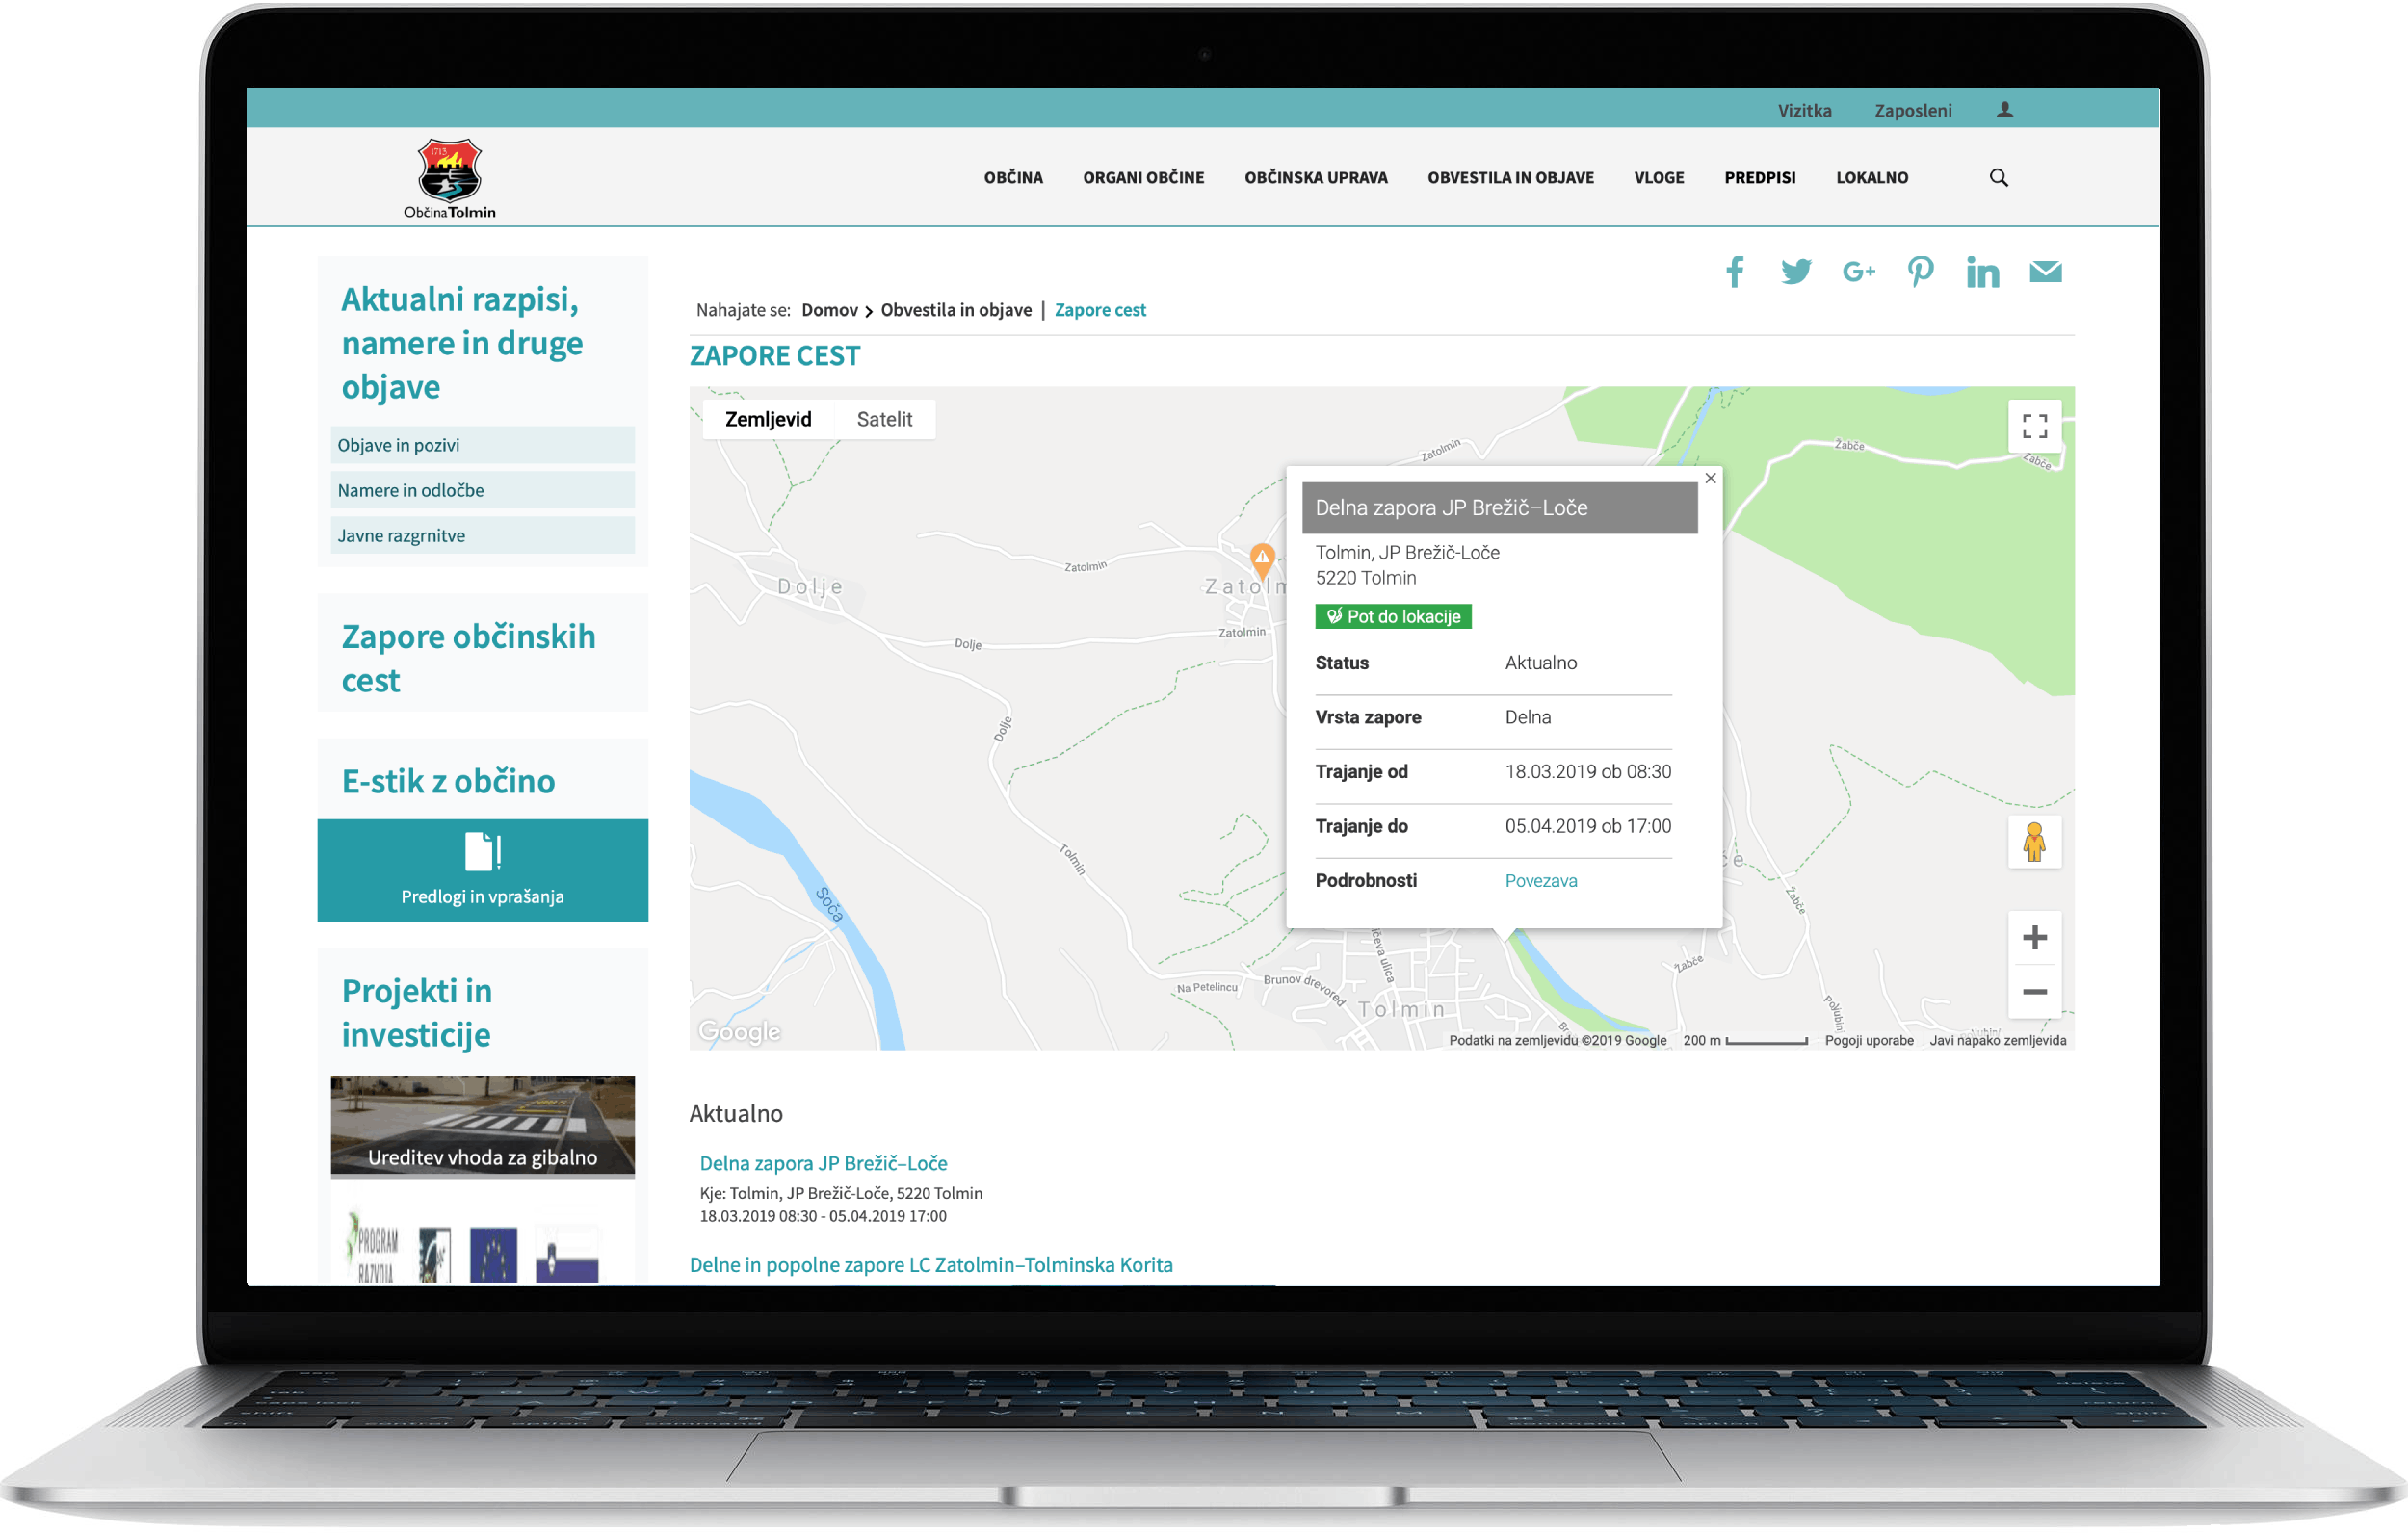The height and width of the screenshot is (1533, 2408).
Task: Open site search magnifier icon
Action: tap(1998, 178)
